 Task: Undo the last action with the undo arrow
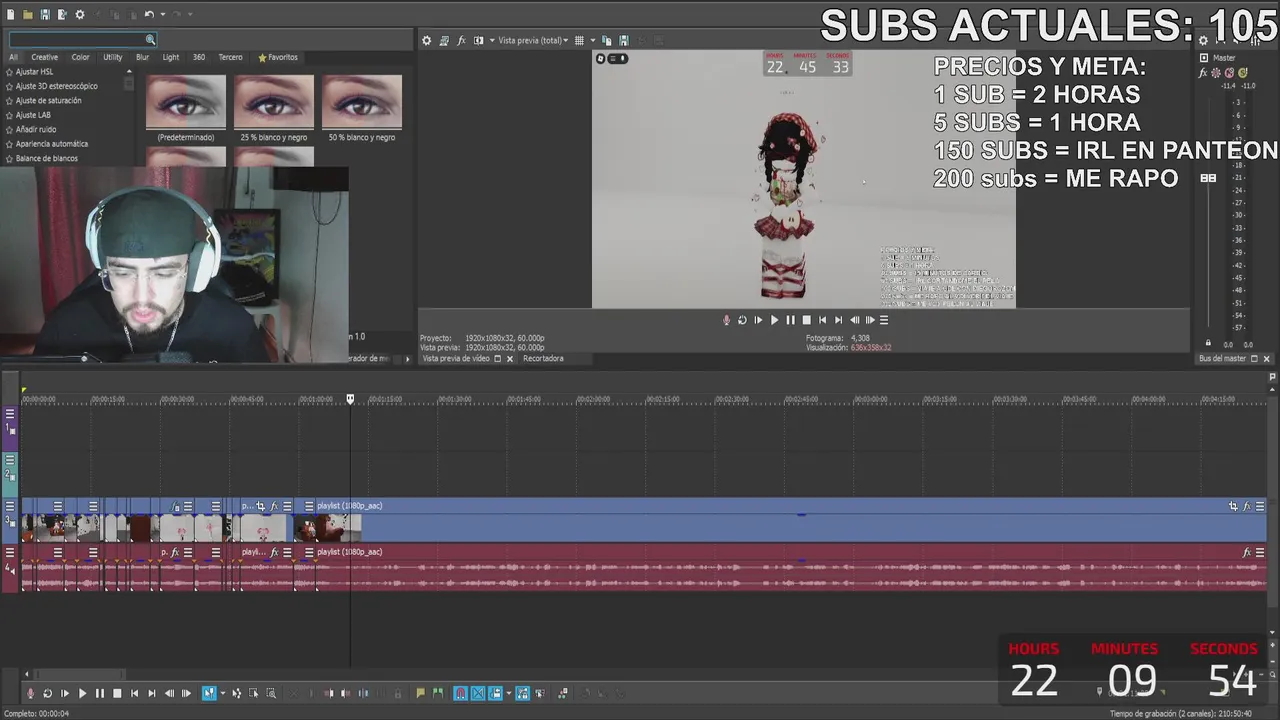[148, 14]
